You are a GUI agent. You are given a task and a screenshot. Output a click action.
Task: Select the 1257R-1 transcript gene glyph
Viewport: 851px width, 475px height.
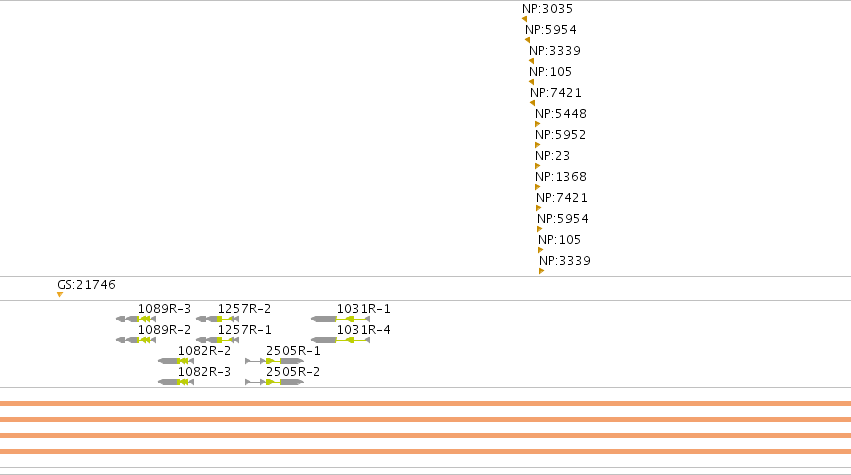tap(217, 340)
